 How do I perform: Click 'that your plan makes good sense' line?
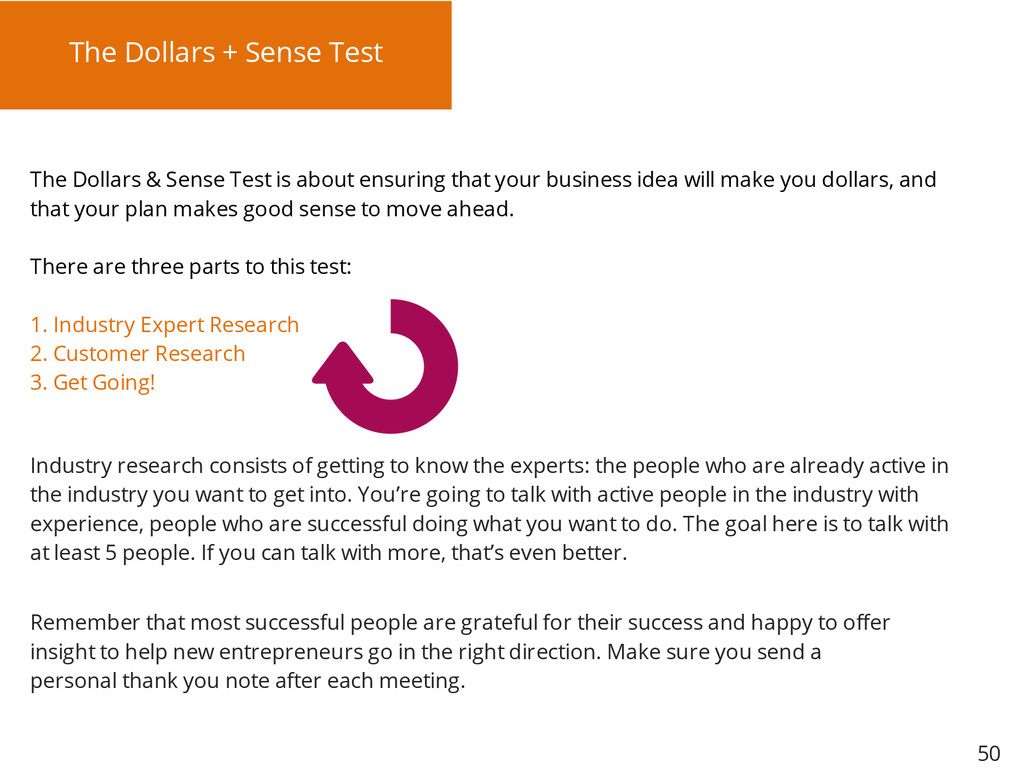[x=272, y=209]
